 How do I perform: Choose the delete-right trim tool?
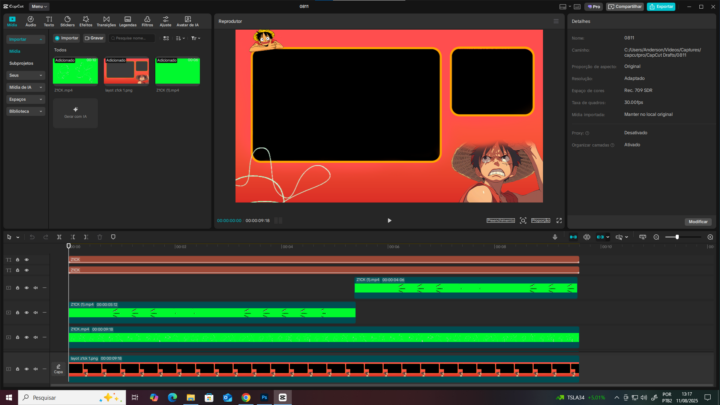[x=86, y=237]
